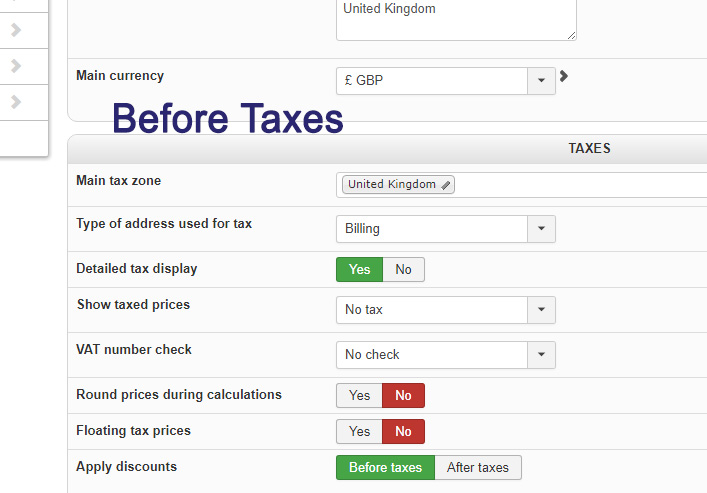Open the Type of address Billing dropdown
The height and width of the screenshot is (493, 707).
(x=445, y=229)
